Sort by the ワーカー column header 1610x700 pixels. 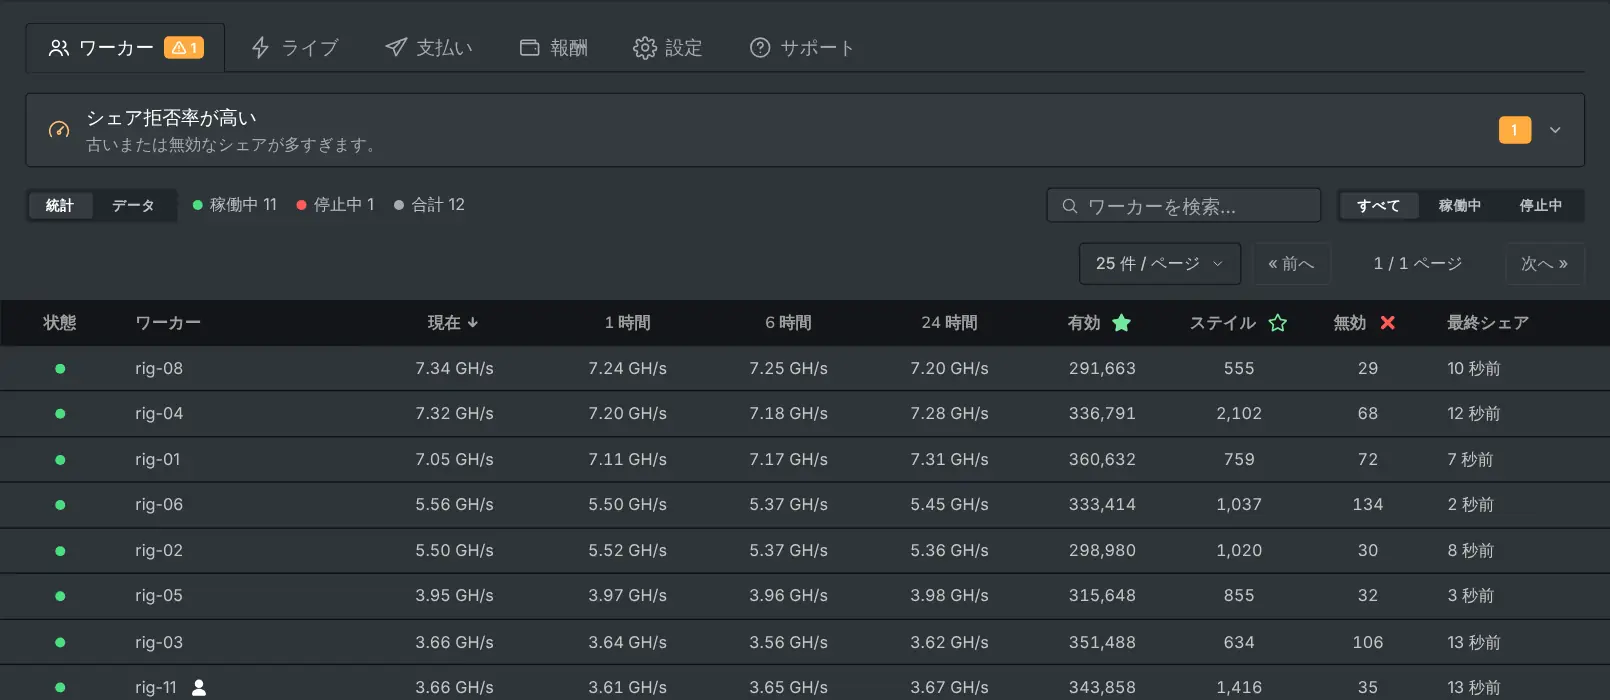click(168, 323)
